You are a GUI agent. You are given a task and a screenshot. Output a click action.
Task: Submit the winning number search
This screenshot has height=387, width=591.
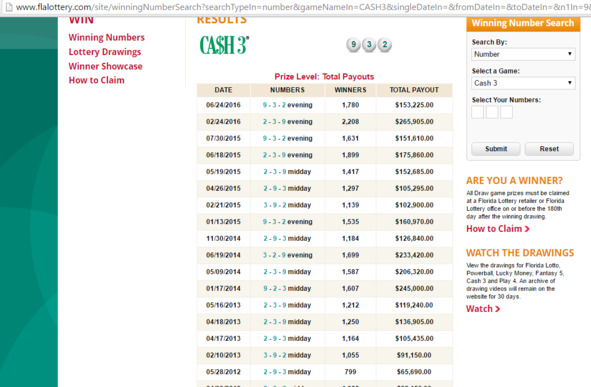point(496,149)
